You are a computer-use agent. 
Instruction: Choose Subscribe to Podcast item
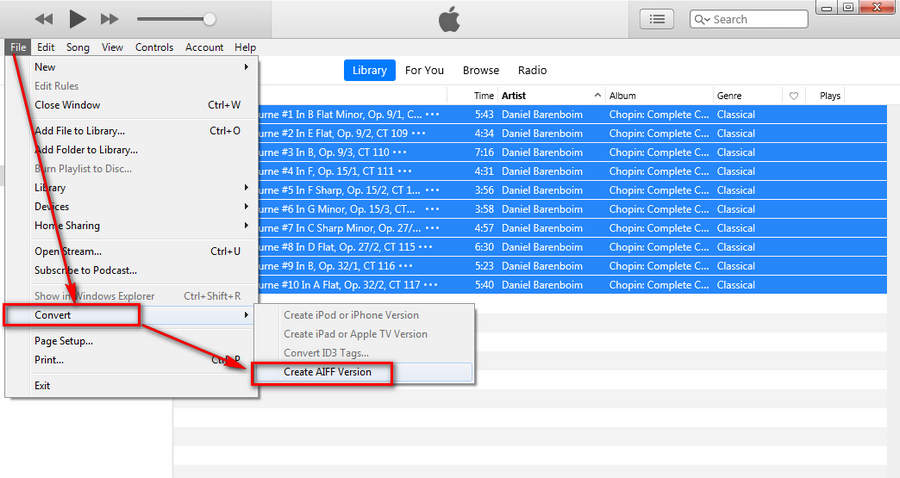click(141, 270)
